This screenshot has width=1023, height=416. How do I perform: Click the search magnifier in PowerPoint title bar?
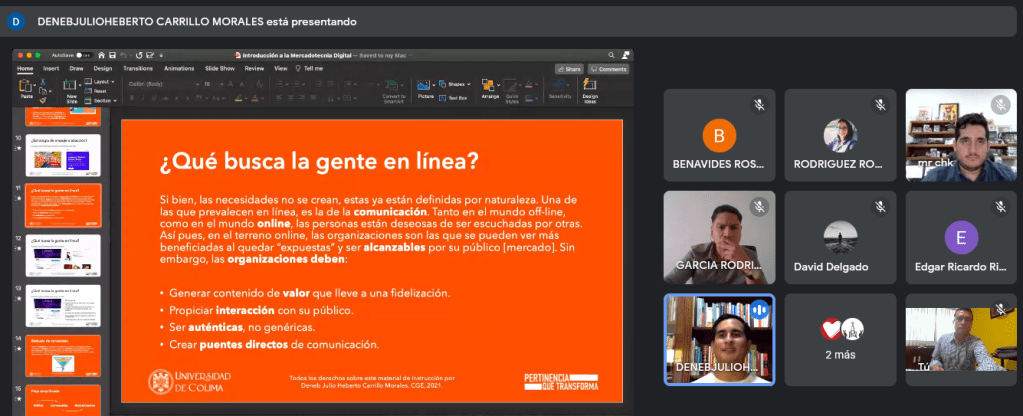tap(613, 54)
